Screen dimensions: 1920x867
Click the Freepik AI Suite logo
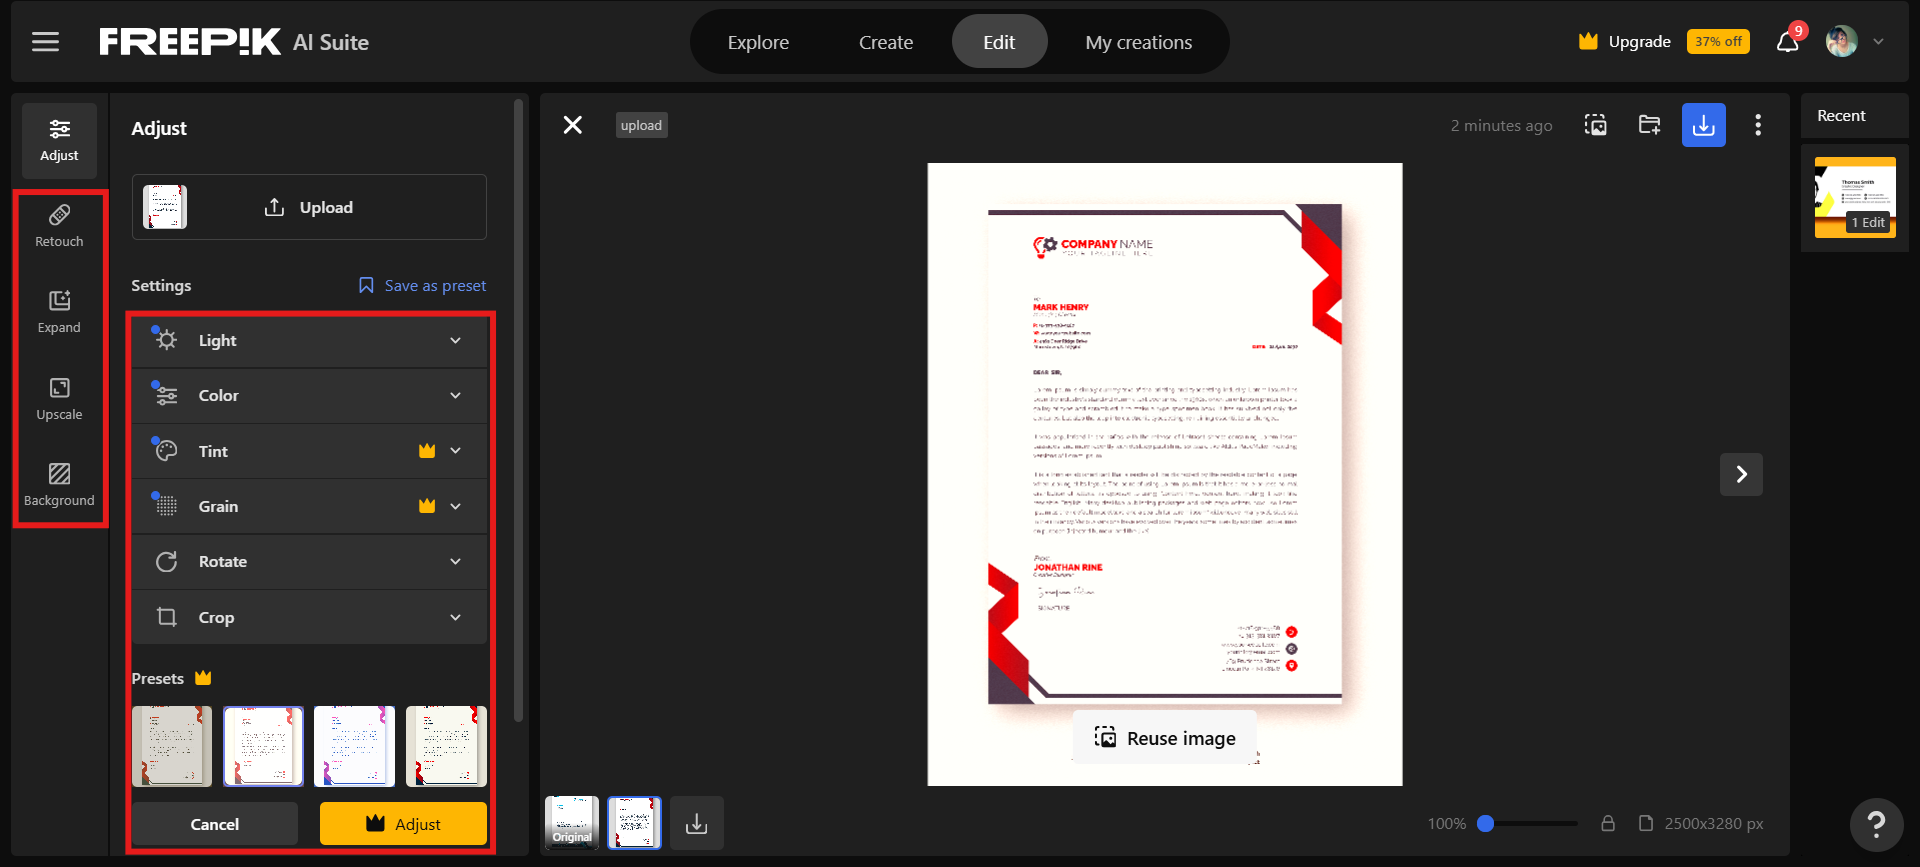234,42
